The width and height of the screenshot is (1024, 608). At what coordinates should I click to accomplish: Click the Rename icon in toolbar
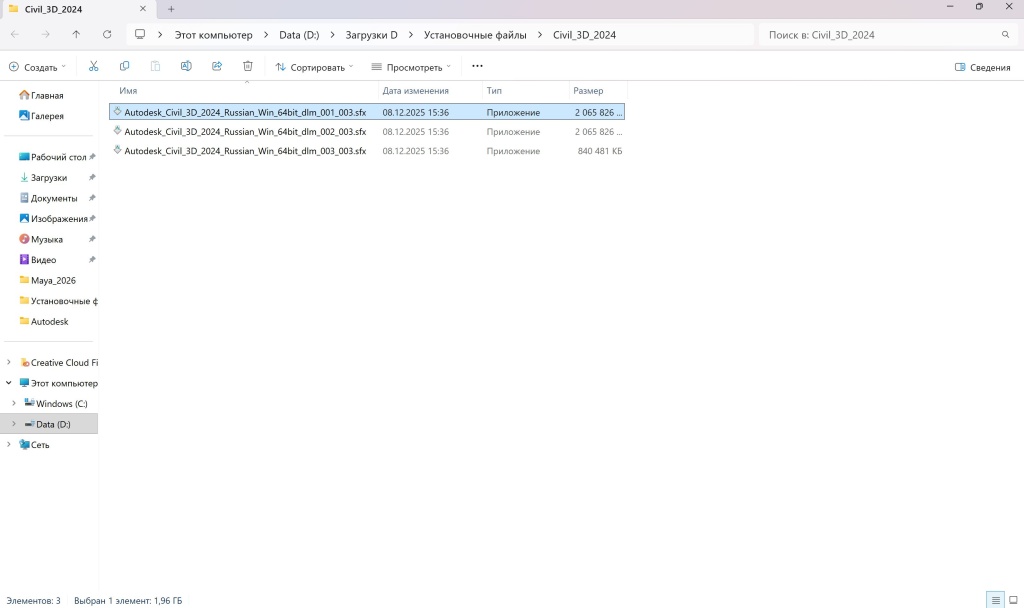186,67
